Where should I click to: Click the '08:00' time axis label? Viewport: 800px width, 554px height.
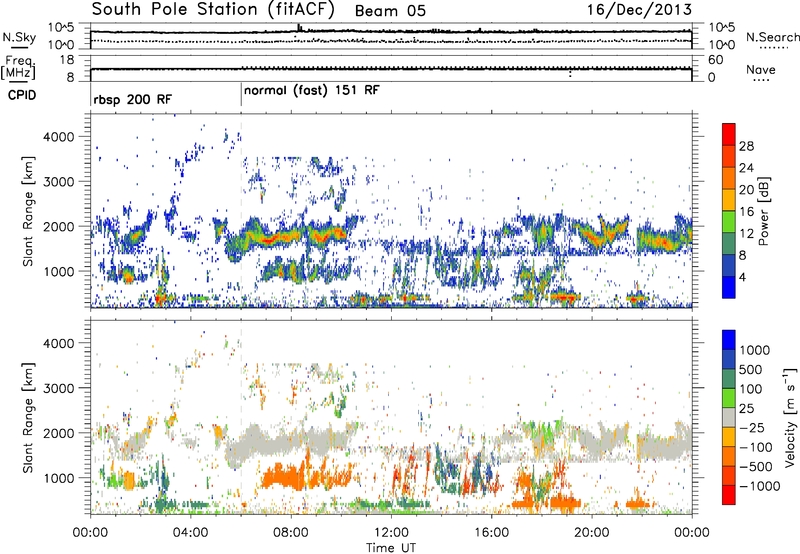(x=291, y=533)
